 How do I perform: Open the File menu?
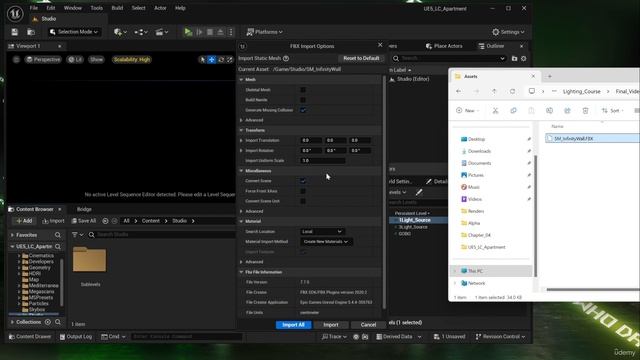[33, 8]
